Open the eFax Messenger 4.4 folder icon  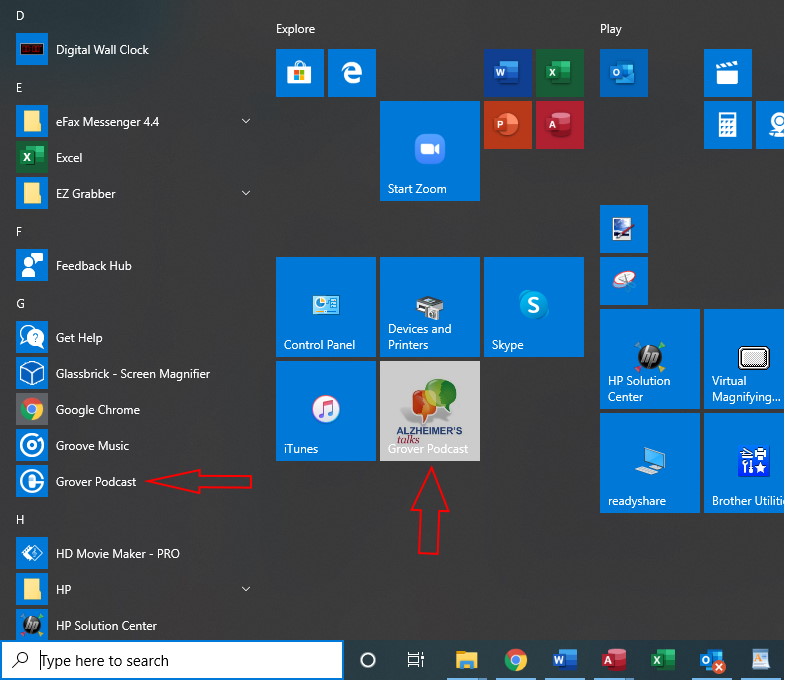(x=32, y=121)
